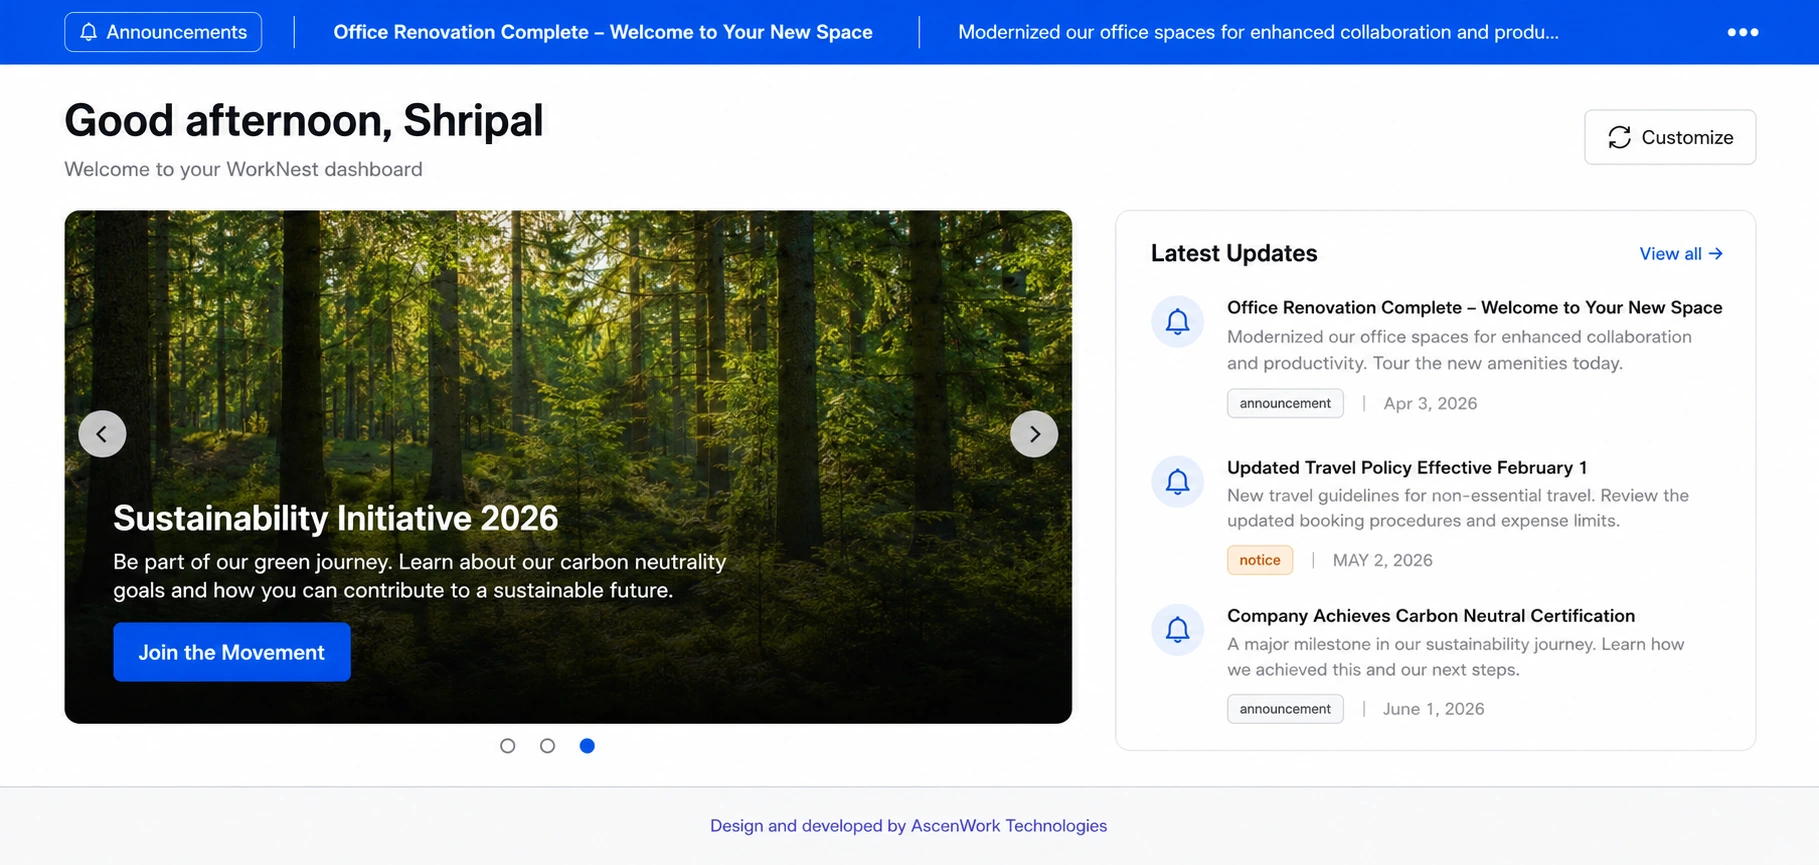1819x865 pixels.
Task: Click bell icon beside Office Renovation update
Action: point(1178,322)
